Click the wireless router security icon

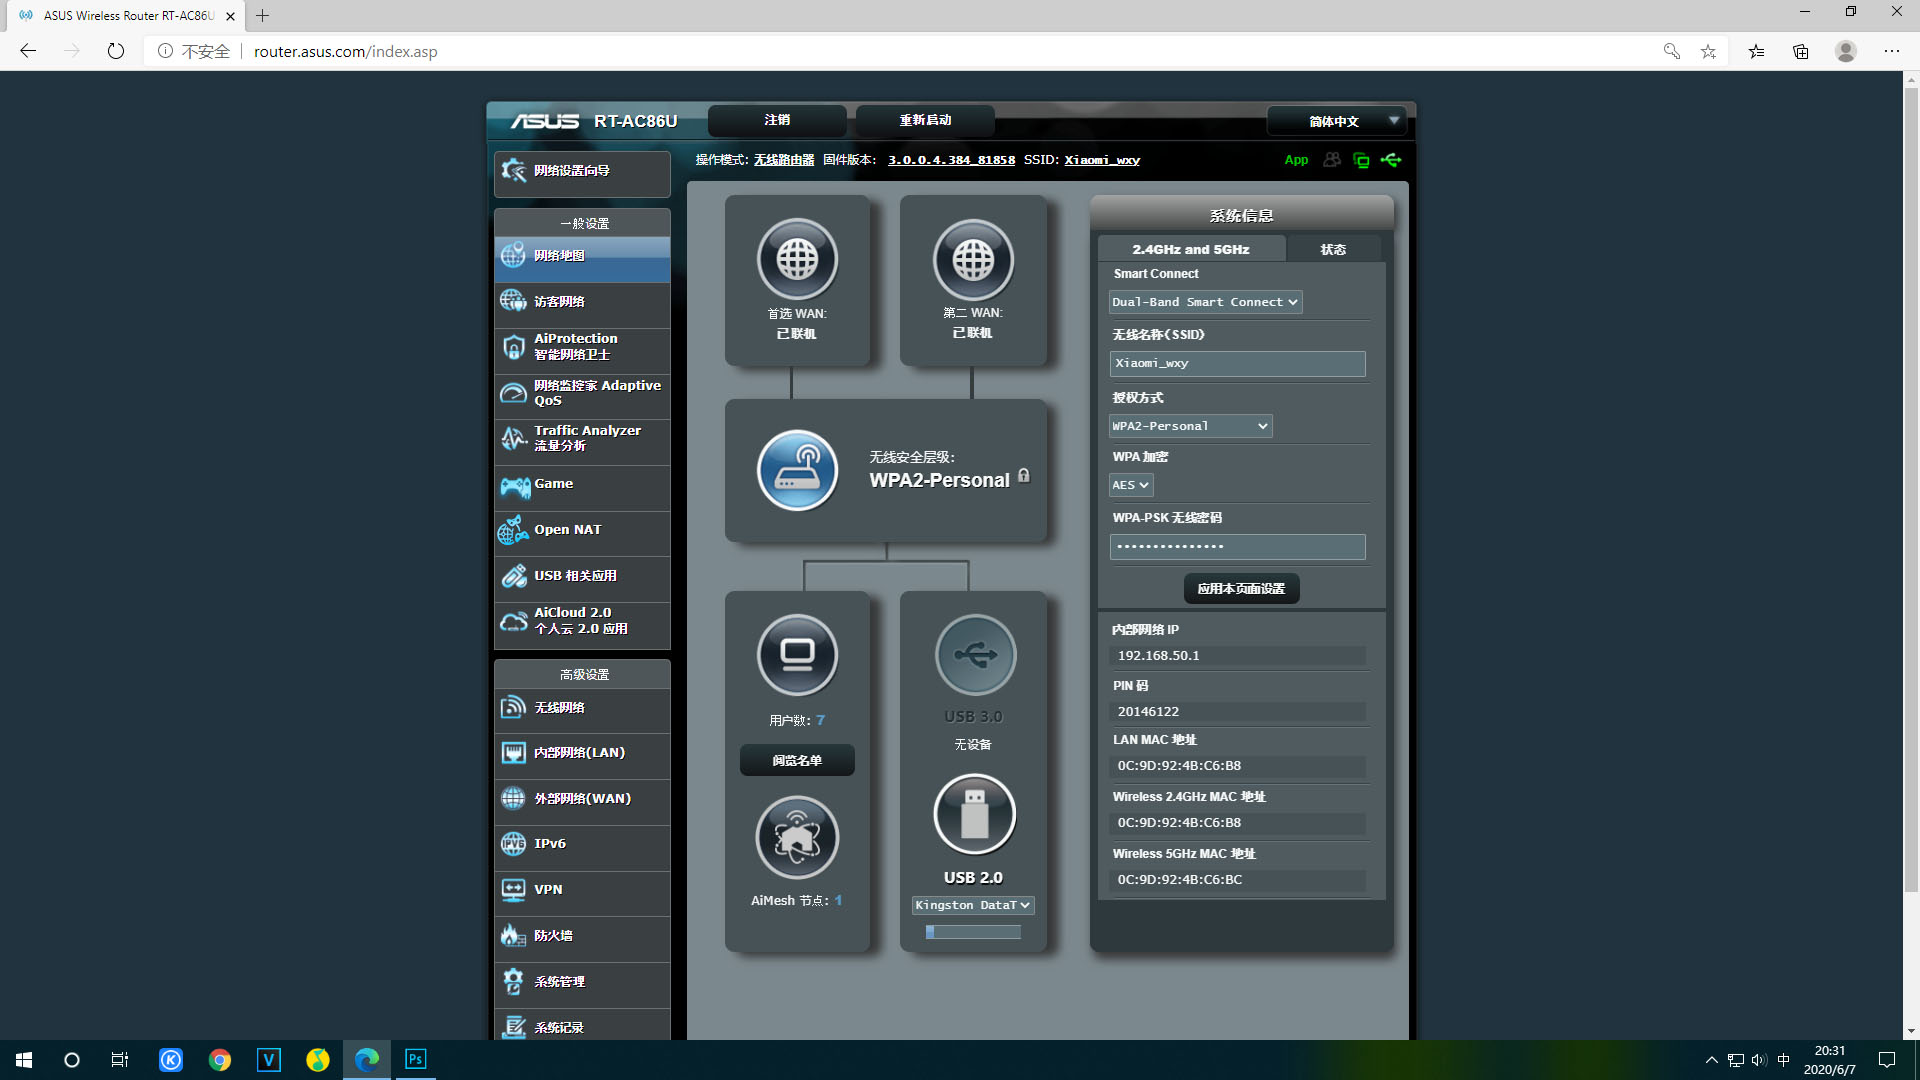pyautogui.click(x=797, y=470)
